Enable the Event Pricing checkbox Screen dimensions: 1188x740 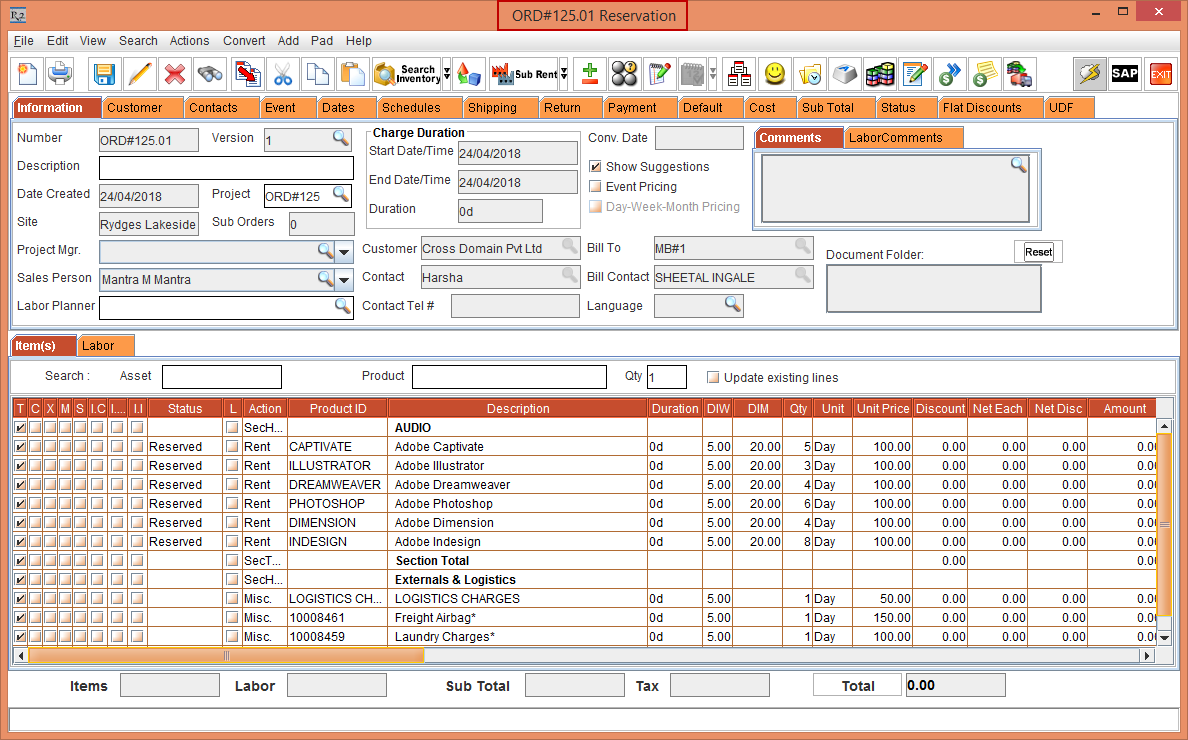pyautogui.click(x=596, y=187)
